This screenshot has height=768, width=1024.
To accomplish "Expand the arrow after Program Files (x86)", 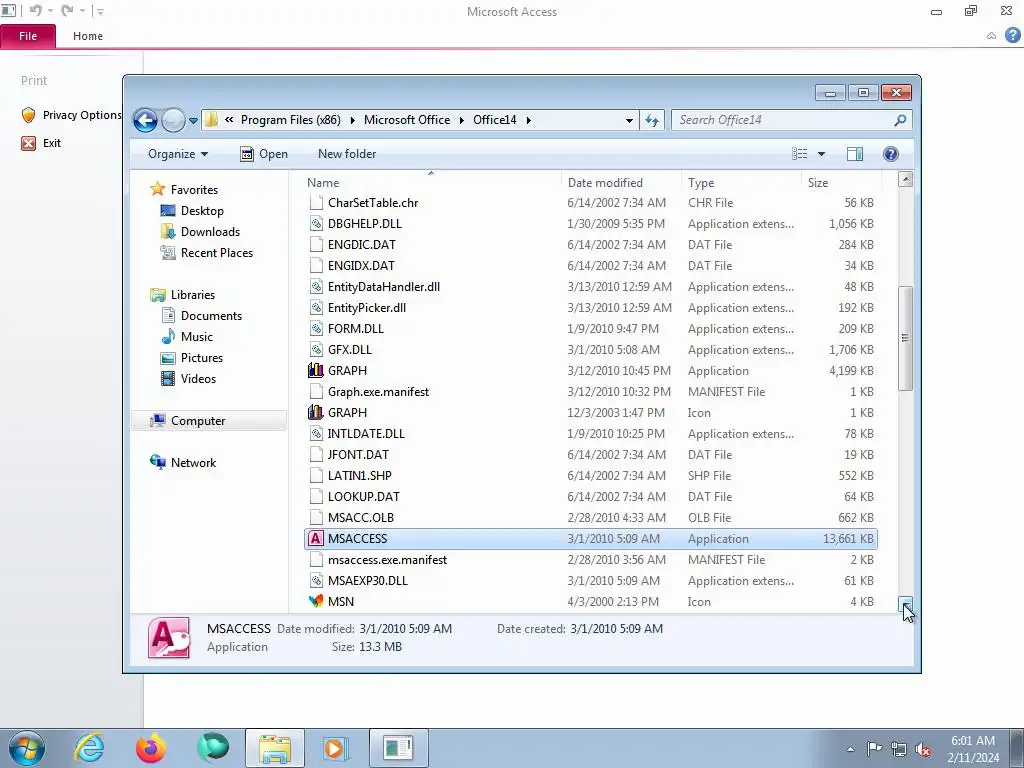I will coord(353,120).
